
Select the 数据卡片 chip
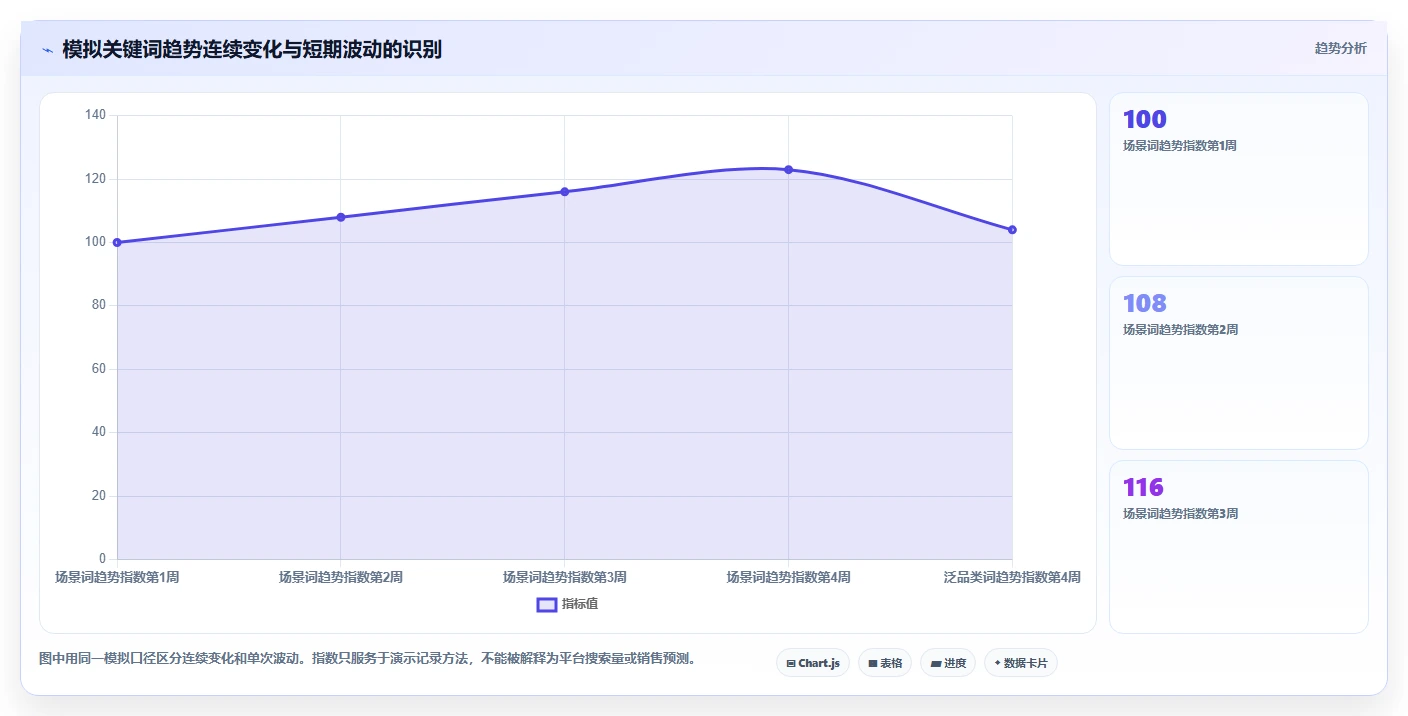pyautogui.click(x=1021, y=663)
